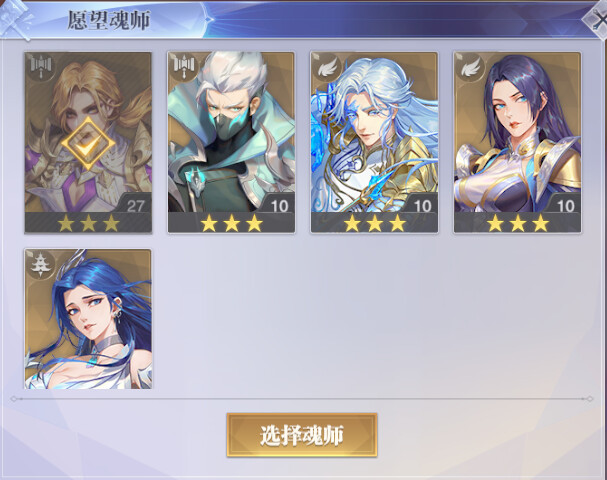This screenshot has height=480, width=607.
Task: Pick the dark purple-haired armored woman card
Action: coord(517,143)
